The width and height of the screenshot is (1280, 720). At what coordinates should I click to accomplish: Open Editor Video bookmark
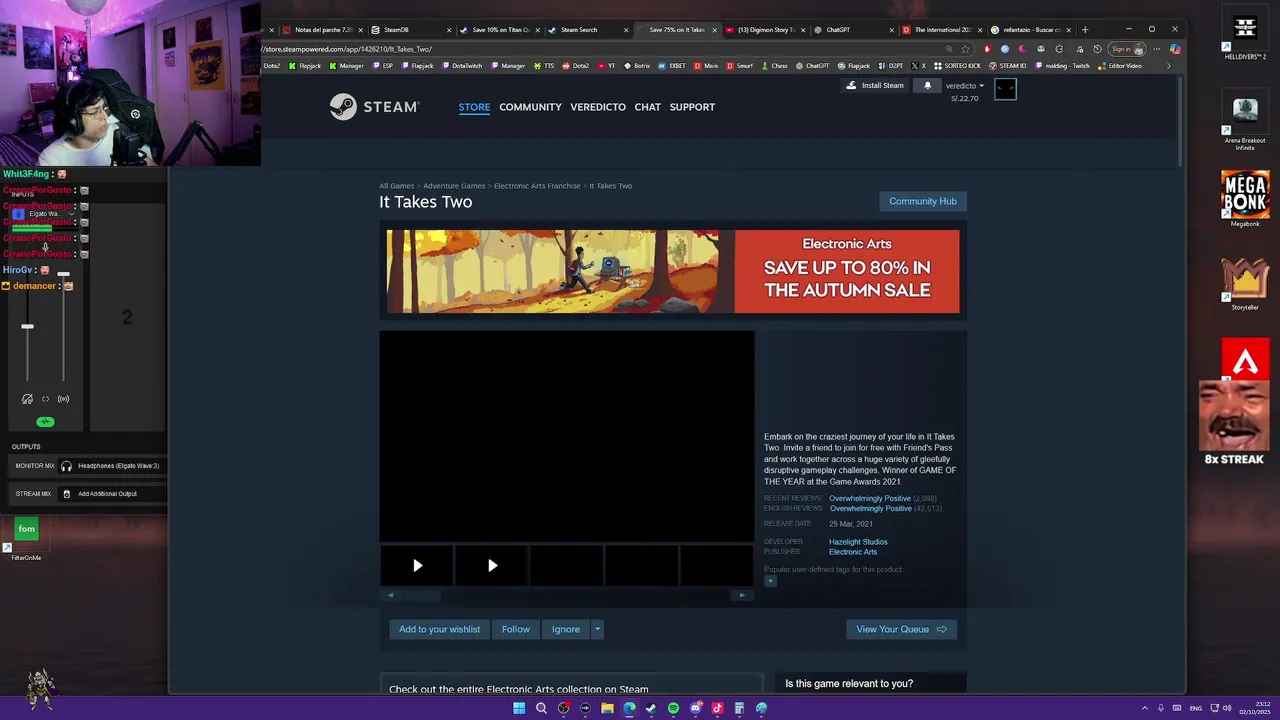tap(1120, 66)
